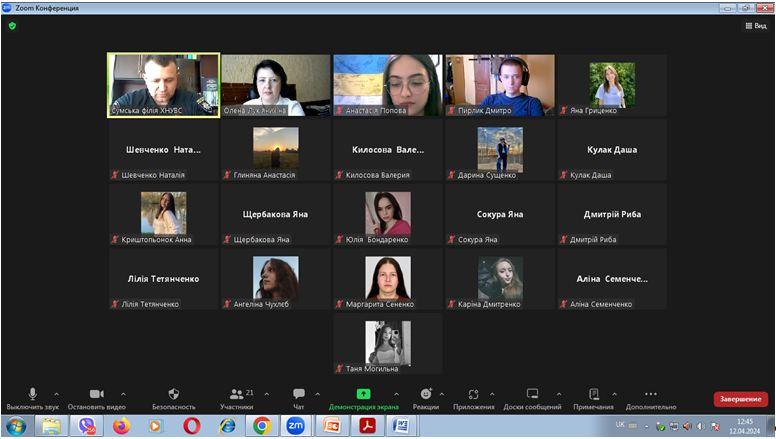Open Google Chrome from the taskbar
Viewport: 776px width, 439px height.
[261, 426]
